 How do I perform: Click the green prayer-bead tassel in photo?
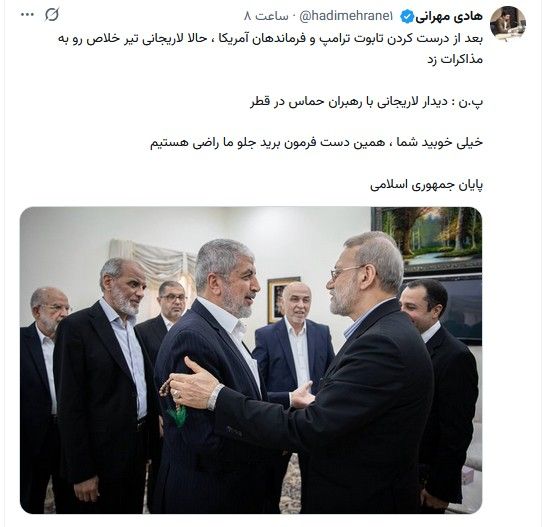pos(178,416)
